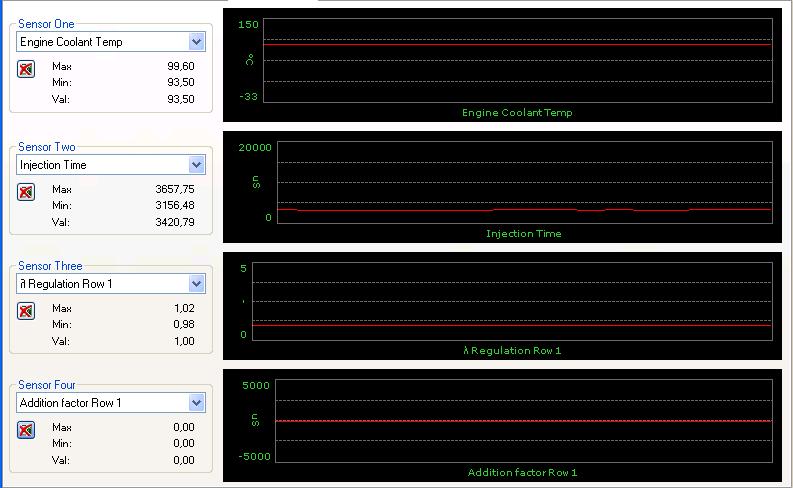This screenshot has height=488, width=793.
Task: Select the Sensor Two Val reading 3420,79
Action: tap(175, 222)
